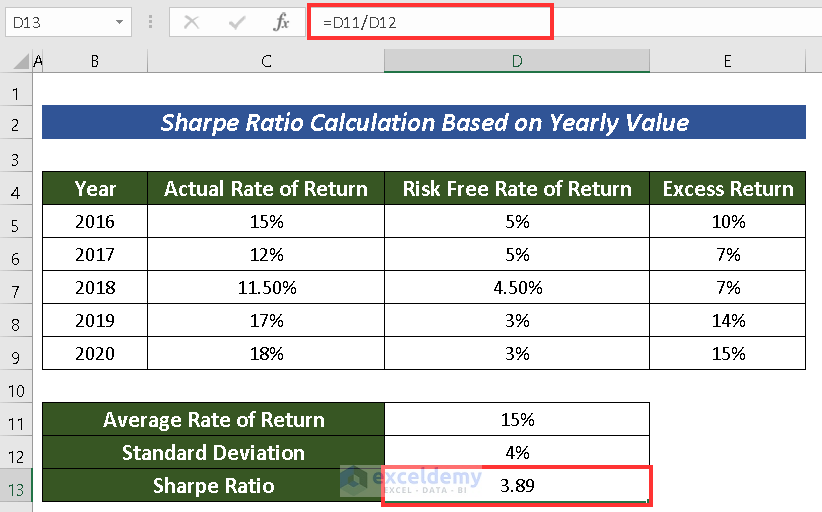Click the formula bar showing =D11/D12
This screenshot has height=512, width=822.
click(x=430, y=22)
